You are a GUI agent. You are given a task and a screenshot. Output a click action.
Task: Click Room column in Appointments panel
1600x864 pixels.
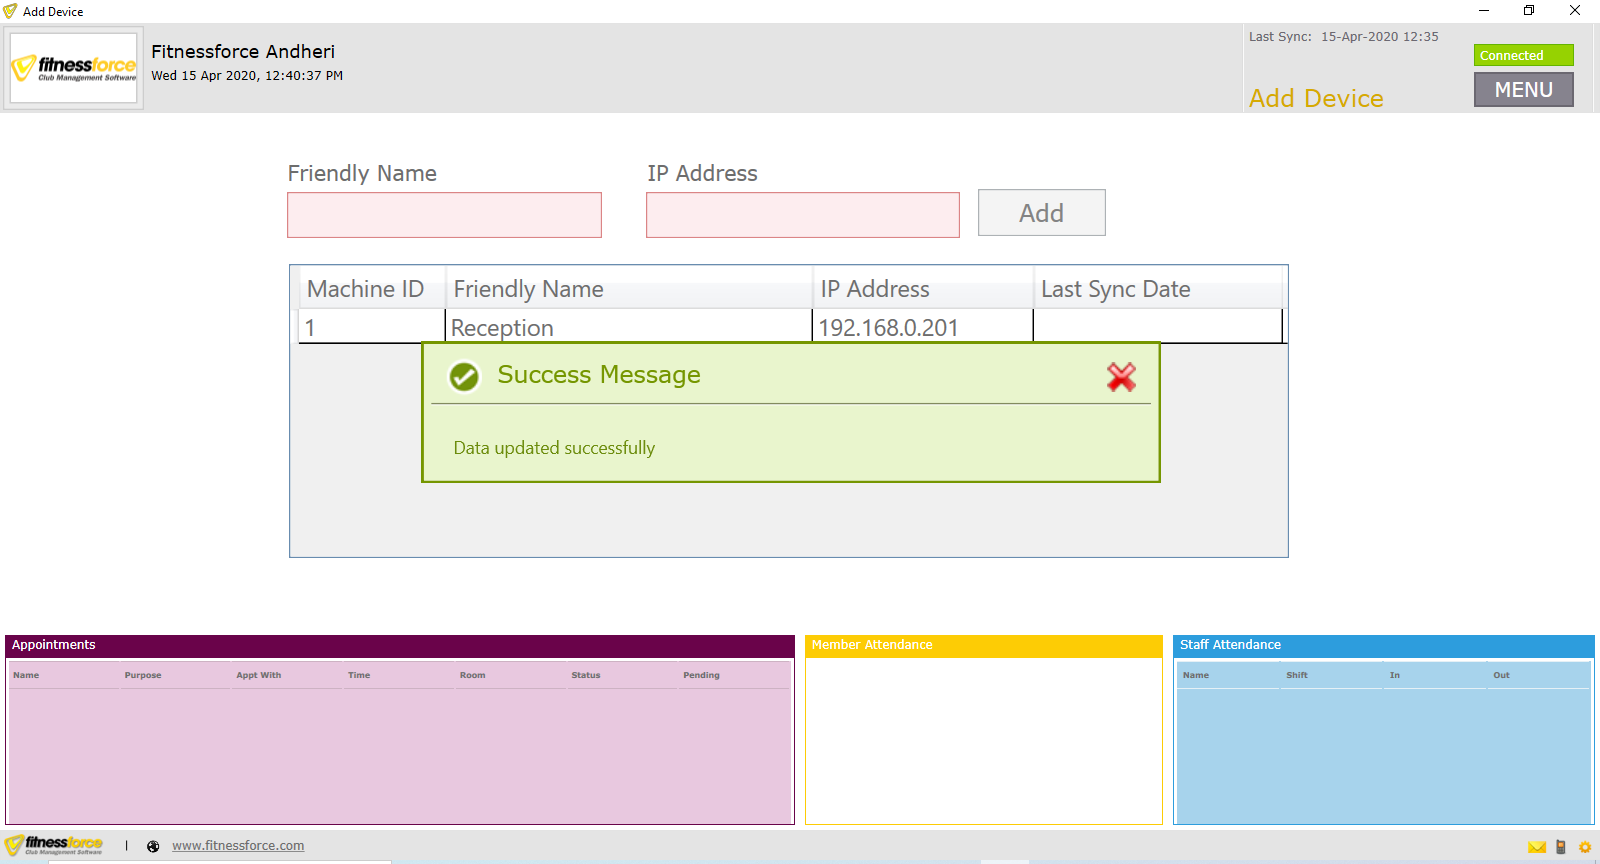[x=510, y=675]
